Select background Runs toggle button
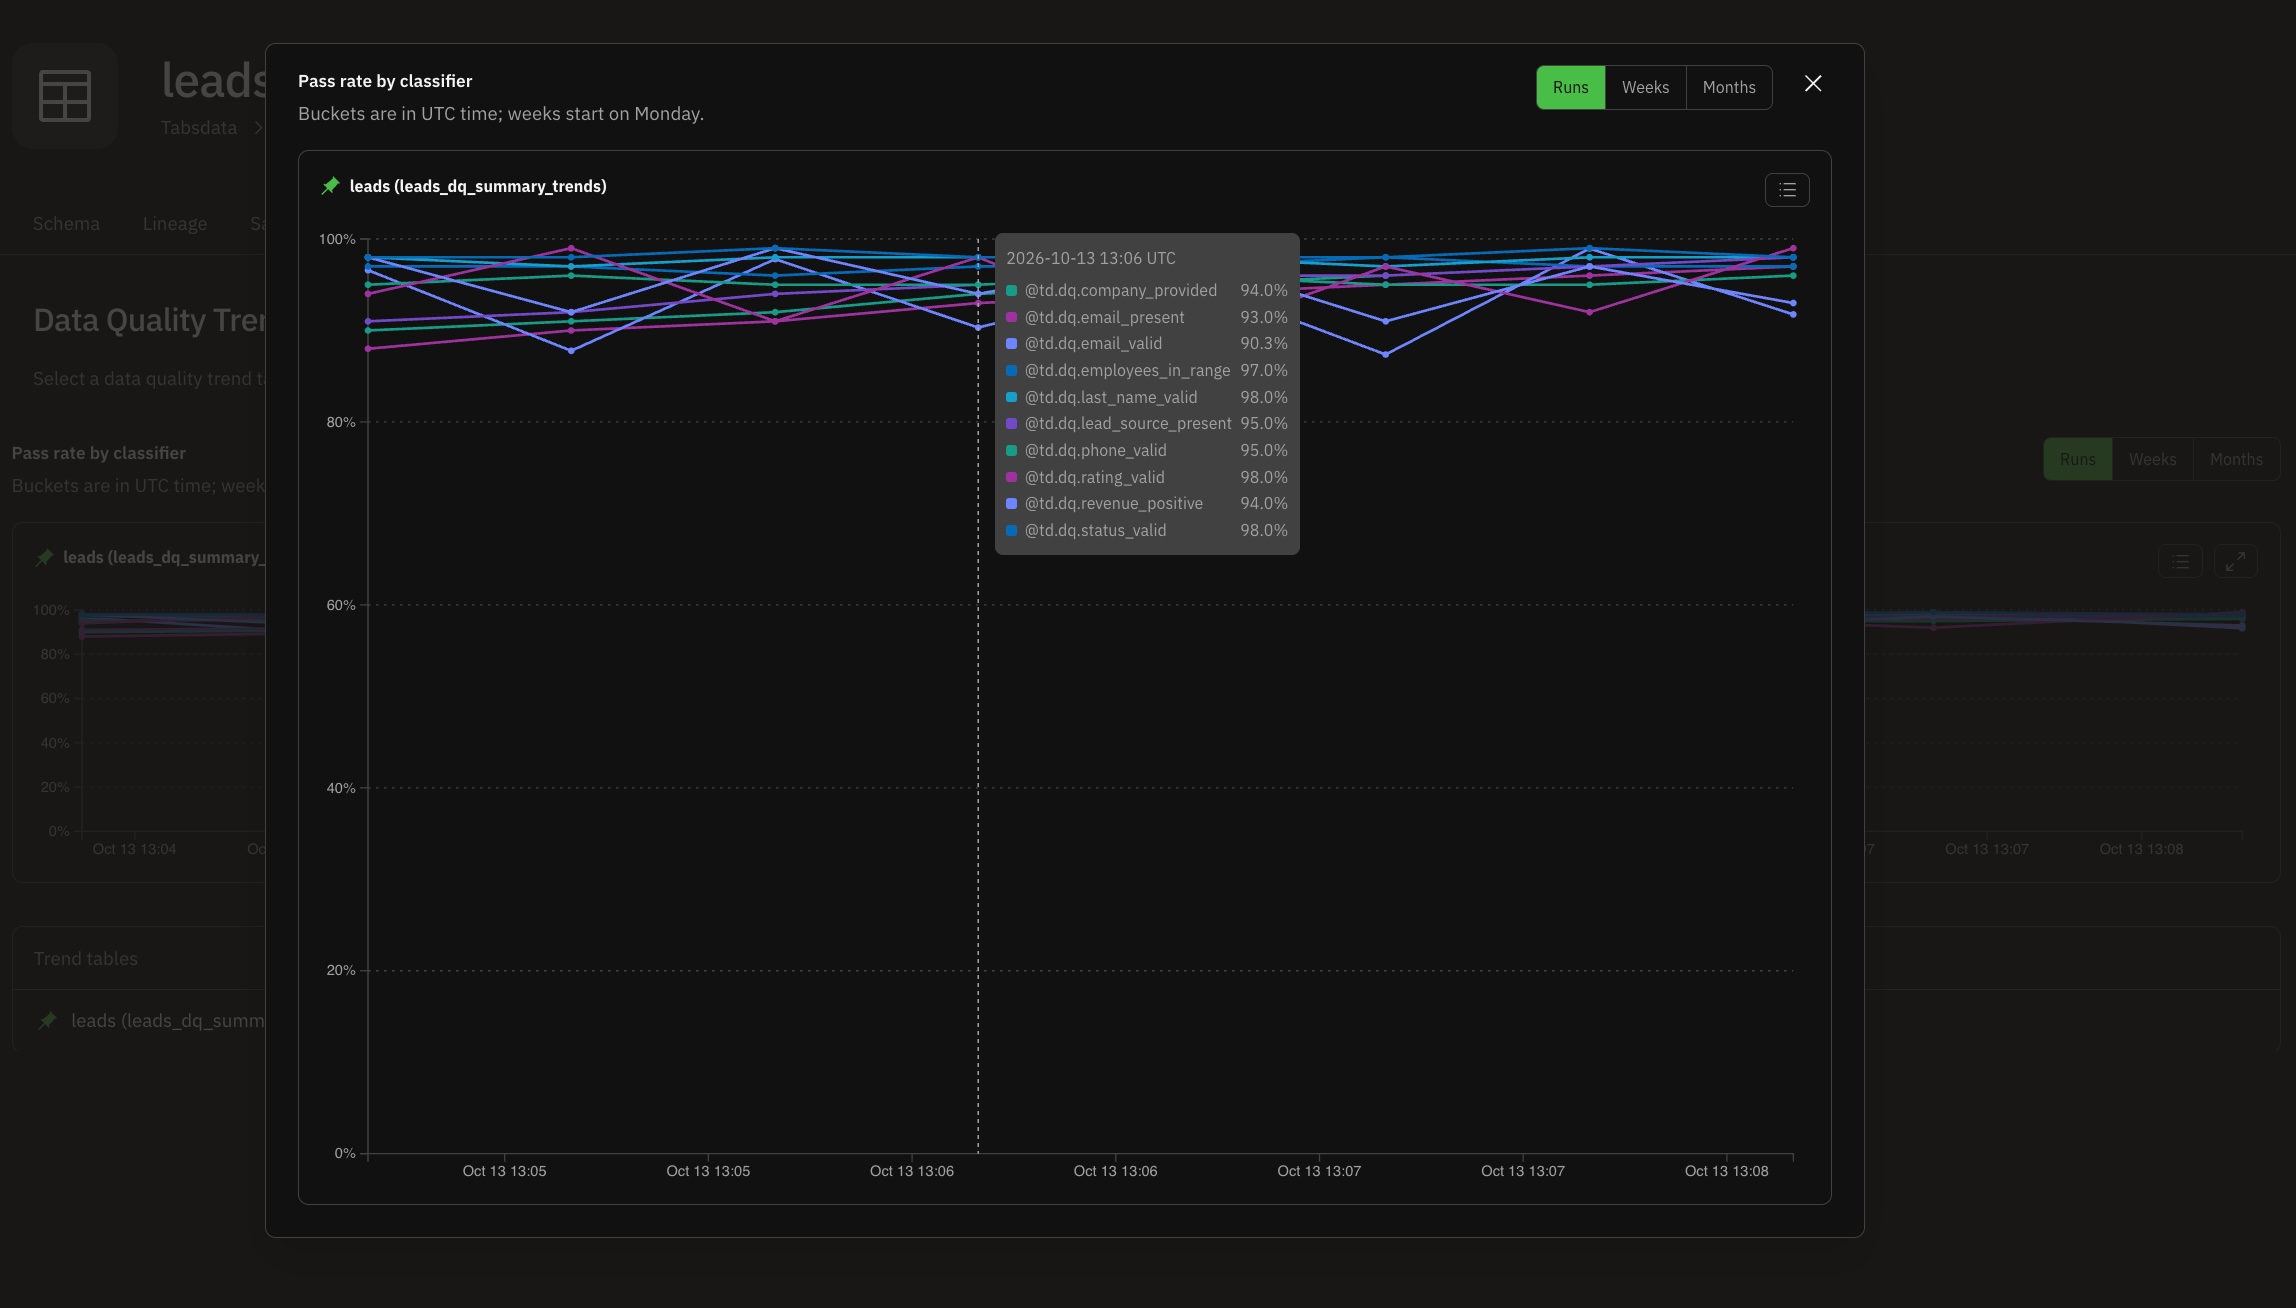The height and width of the screenshot is (1308, 2296). pos(2077,459)
